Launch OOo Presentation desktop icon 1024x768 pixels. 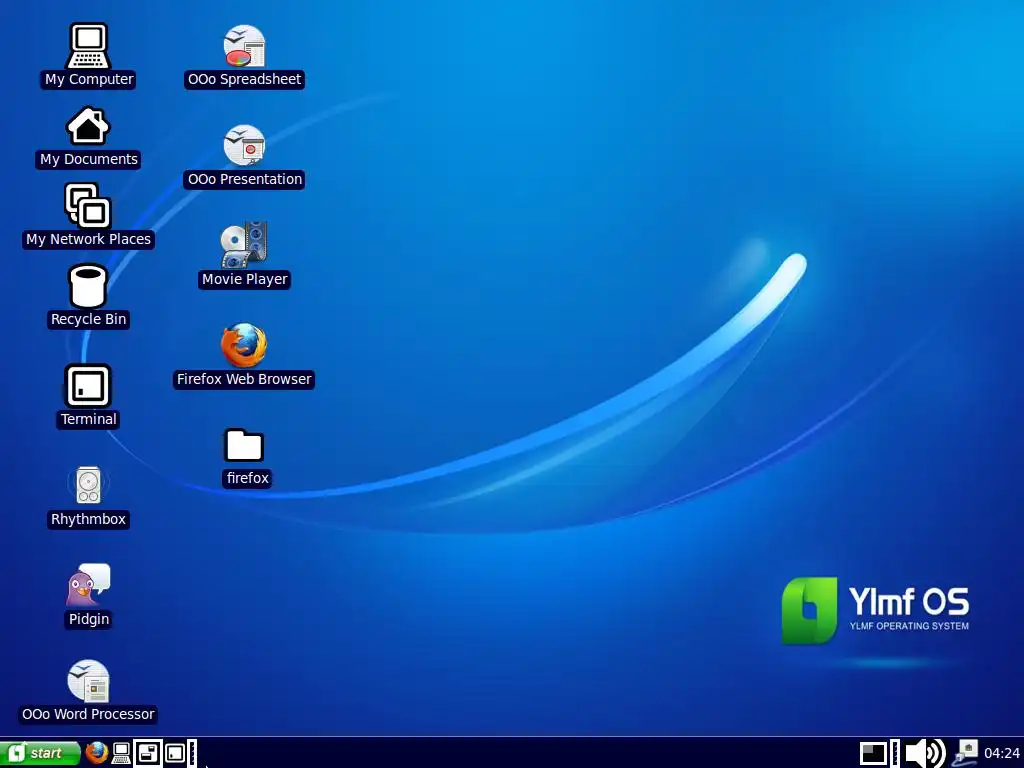244,145
